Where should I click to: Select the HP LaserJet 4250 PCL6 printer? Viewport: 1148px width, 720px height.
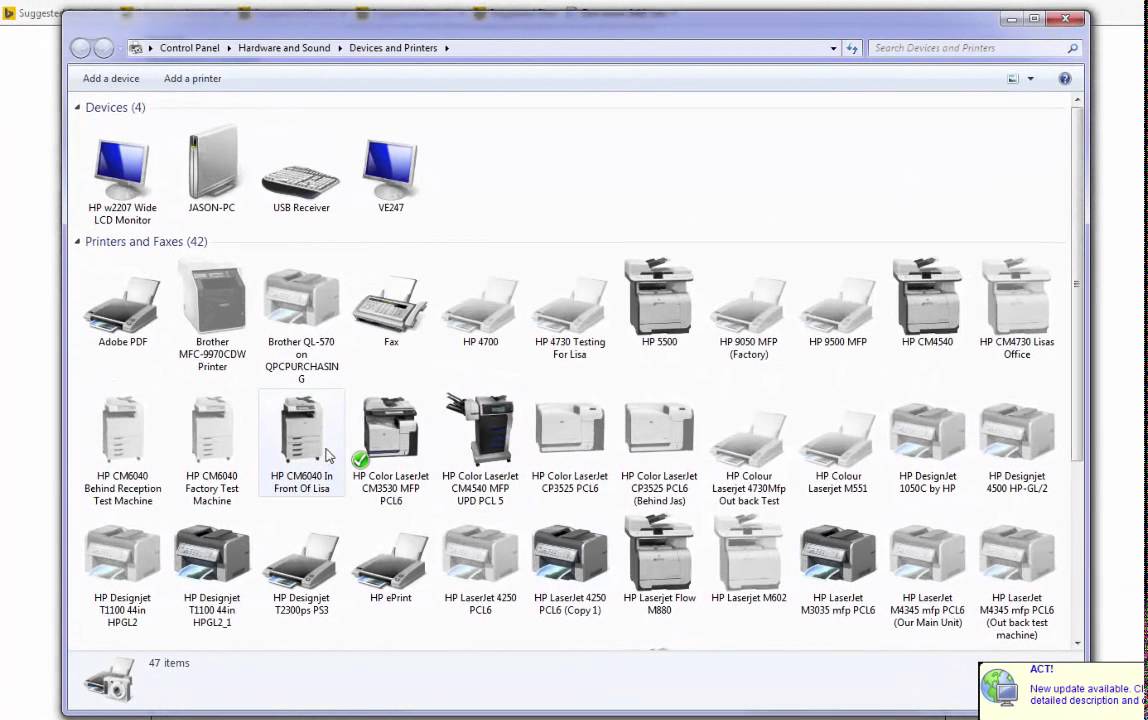[x=480, y=569]
